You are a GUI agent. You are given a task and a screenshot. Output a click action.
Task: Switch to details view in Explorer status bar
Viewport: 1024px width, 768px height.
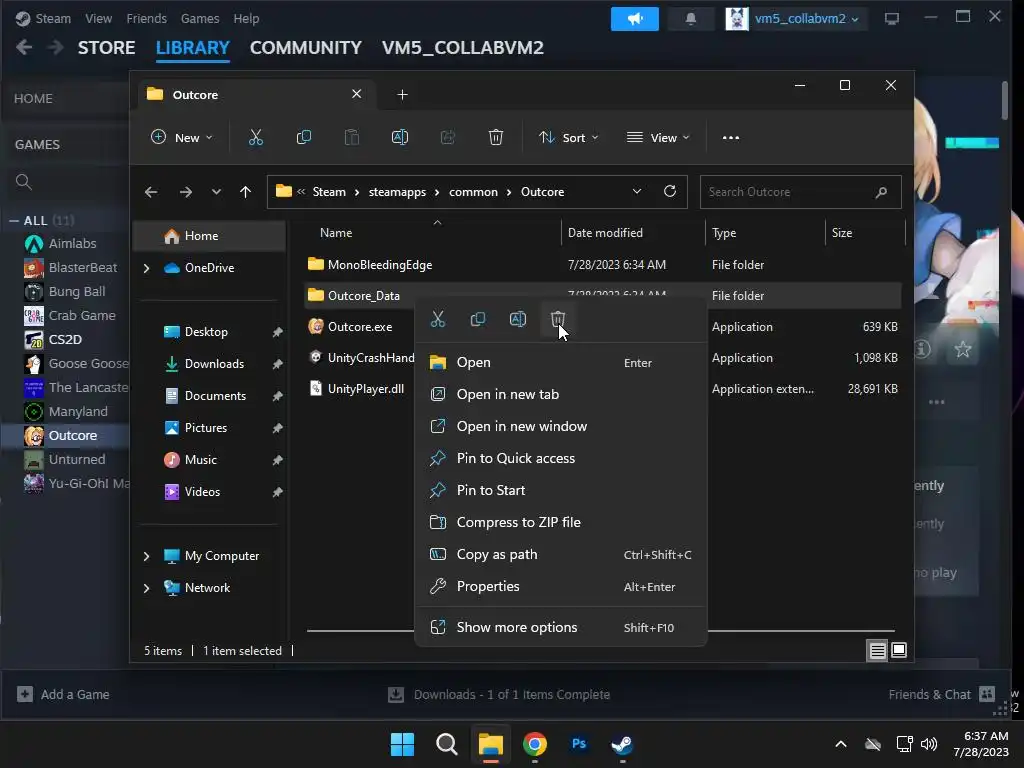click(x=877, y=650)
